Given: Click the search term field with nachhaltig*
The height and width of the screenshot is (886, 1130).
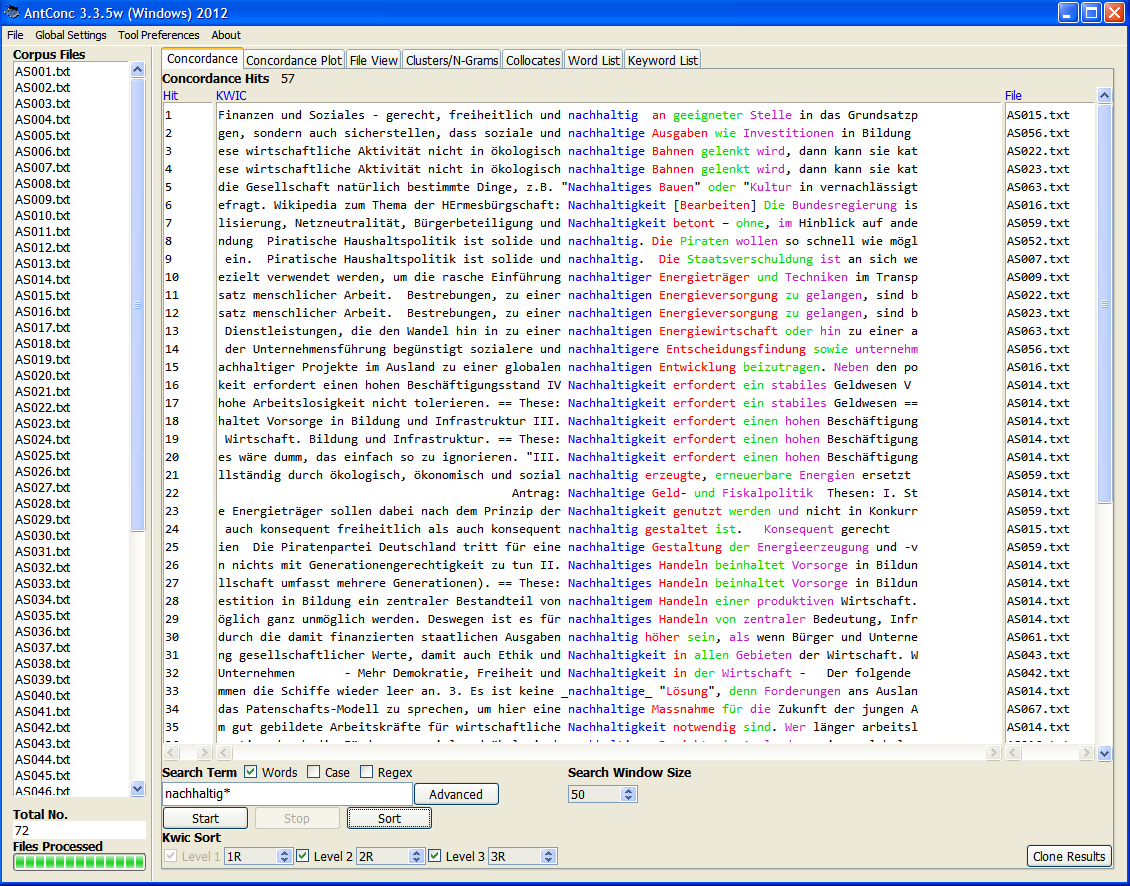Looking at the screenshot, I should 287,794.
